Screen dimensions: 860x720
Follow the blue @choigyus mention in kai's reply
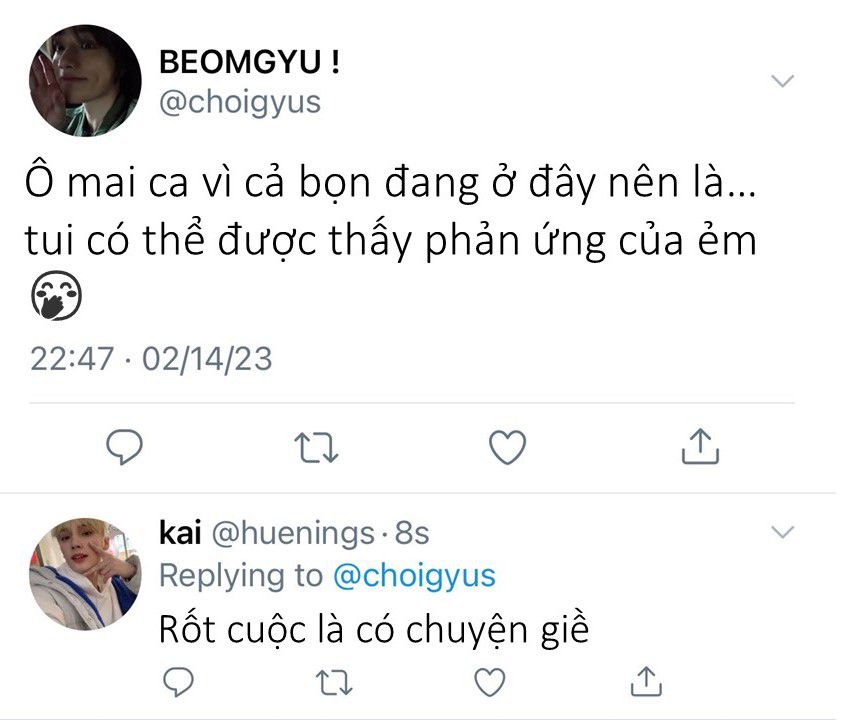[413, 576]
